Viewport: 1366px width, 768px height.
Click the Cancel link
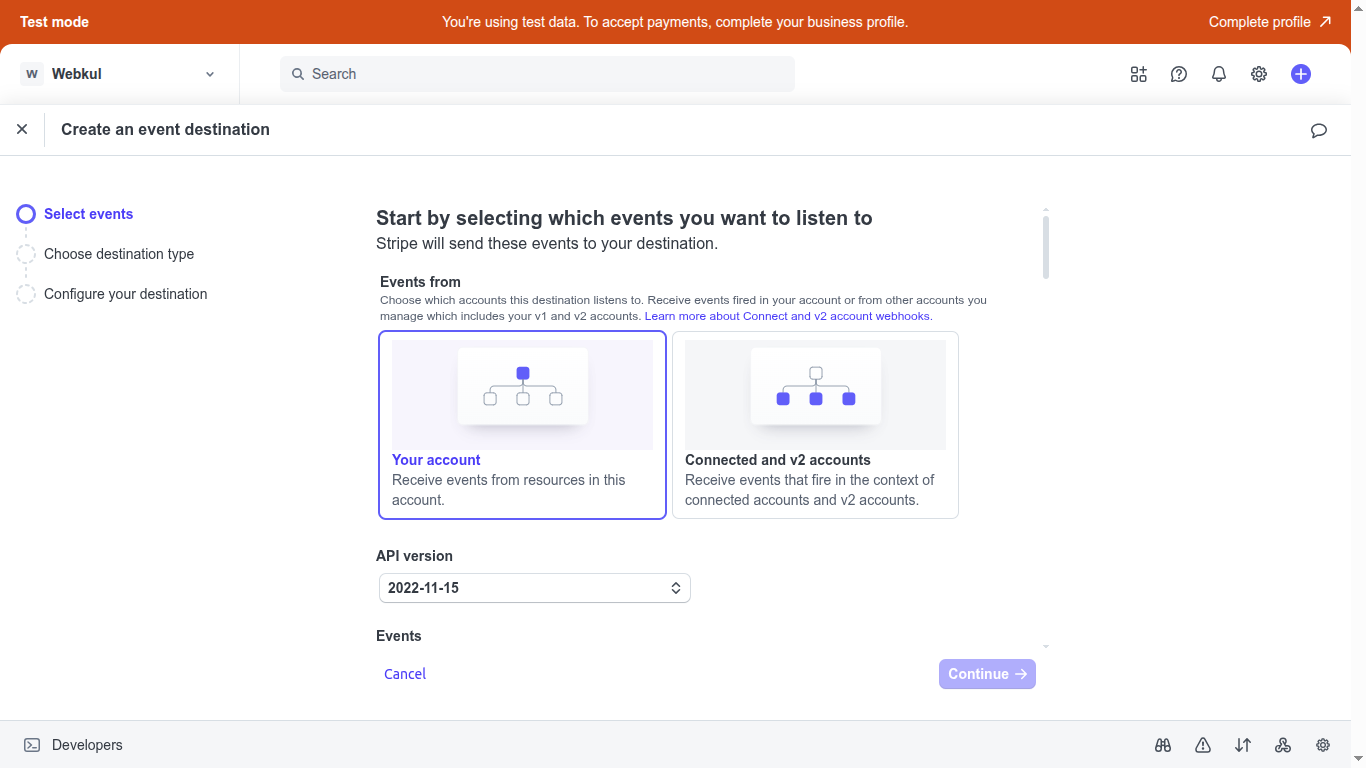[x=404, y=673]
